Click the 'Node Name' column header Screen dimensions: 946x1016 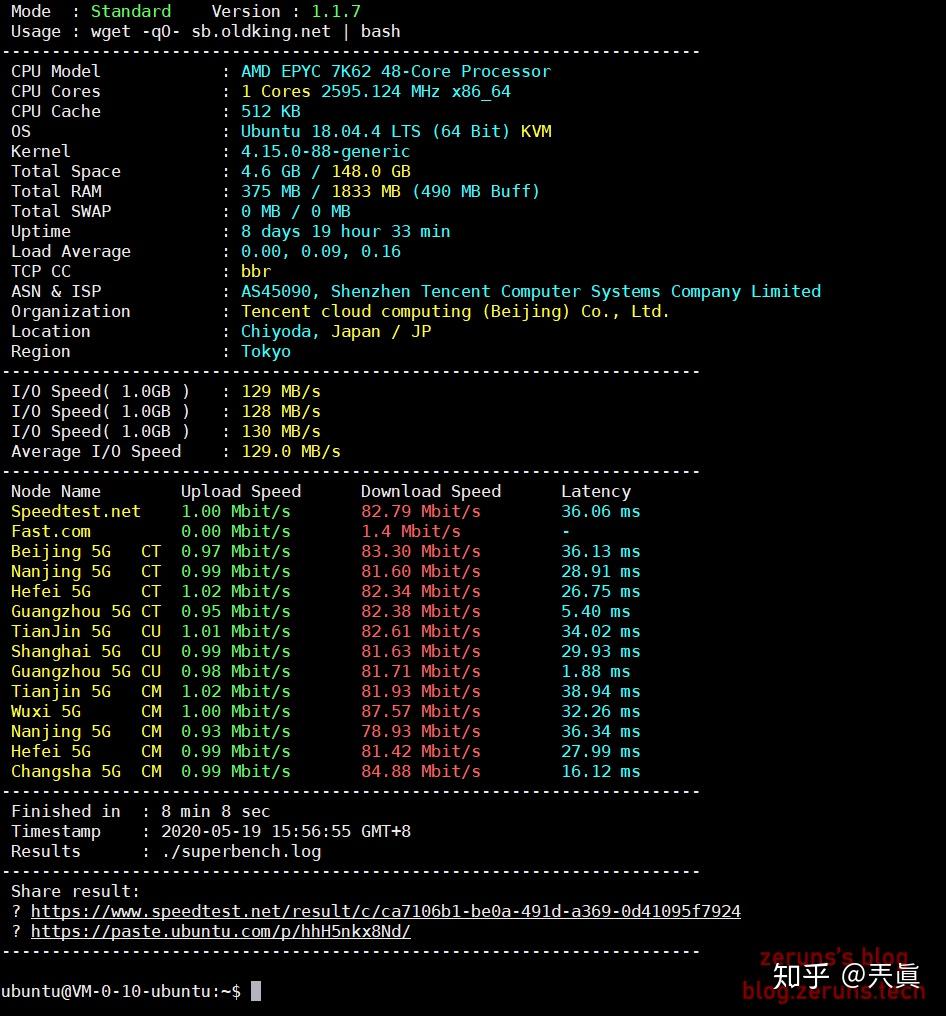56,491
